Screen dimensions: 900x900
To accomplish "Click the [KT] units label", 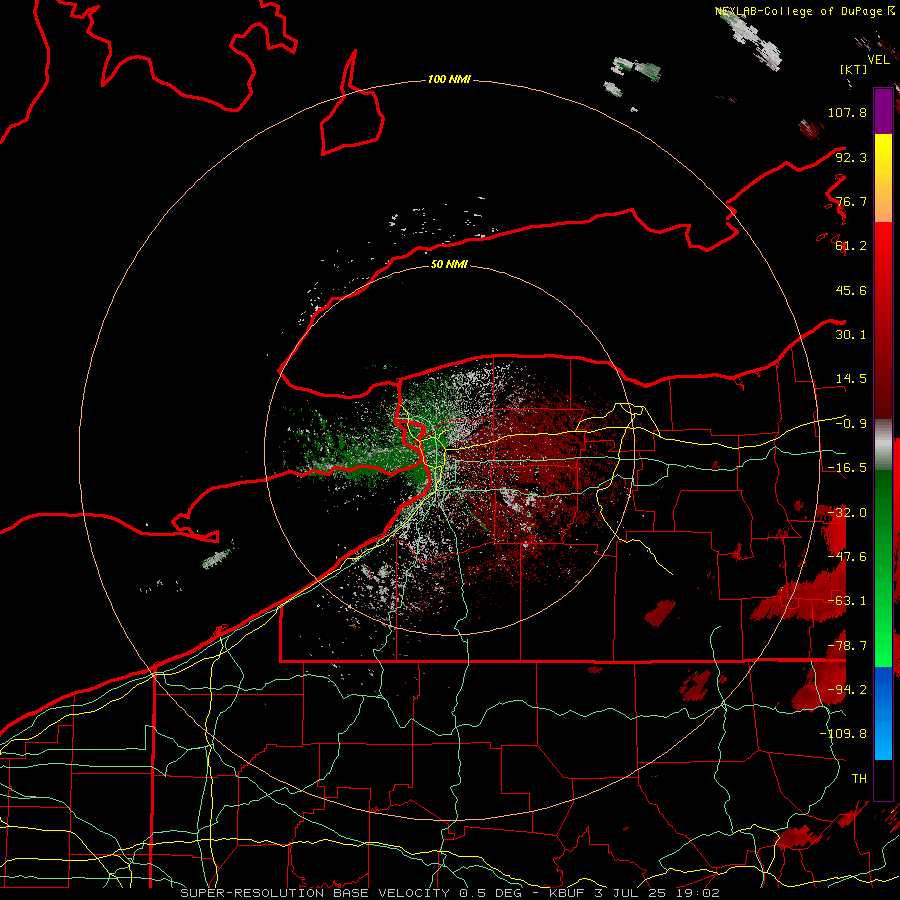I will pos(854,69).
